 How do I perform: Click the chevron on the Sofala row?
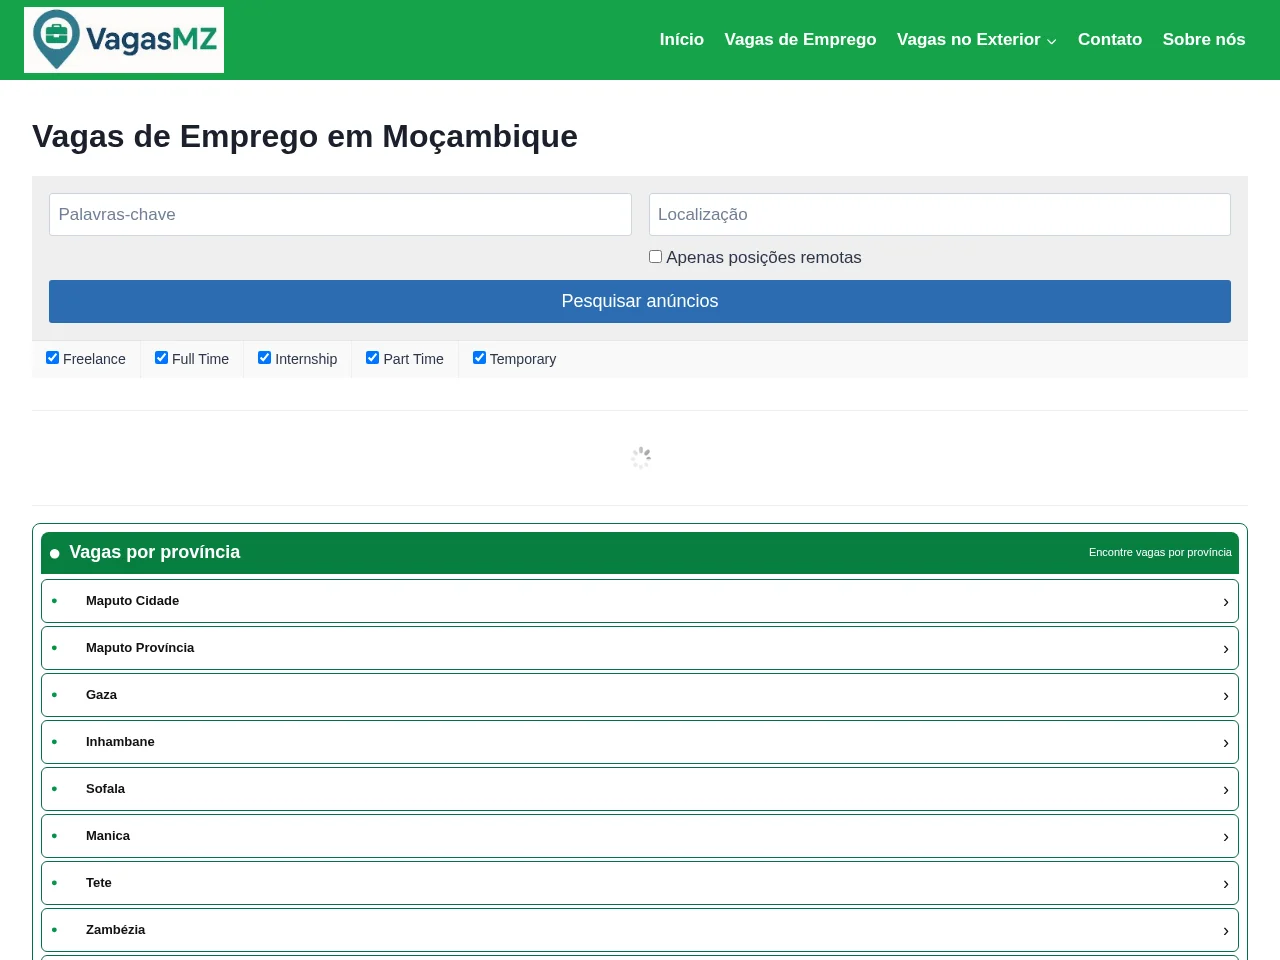pyautogui.click(x=1226, y=790)
